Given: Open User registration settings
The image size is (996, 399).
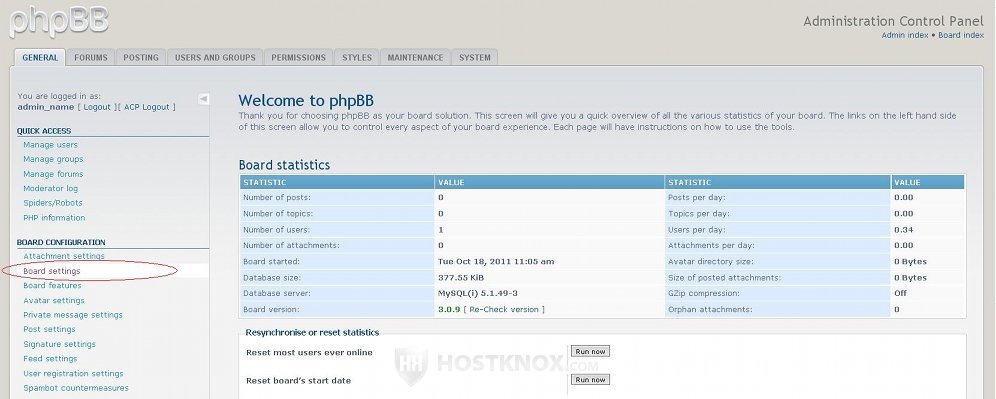Looking at the screenshot, I should [74, 374].
